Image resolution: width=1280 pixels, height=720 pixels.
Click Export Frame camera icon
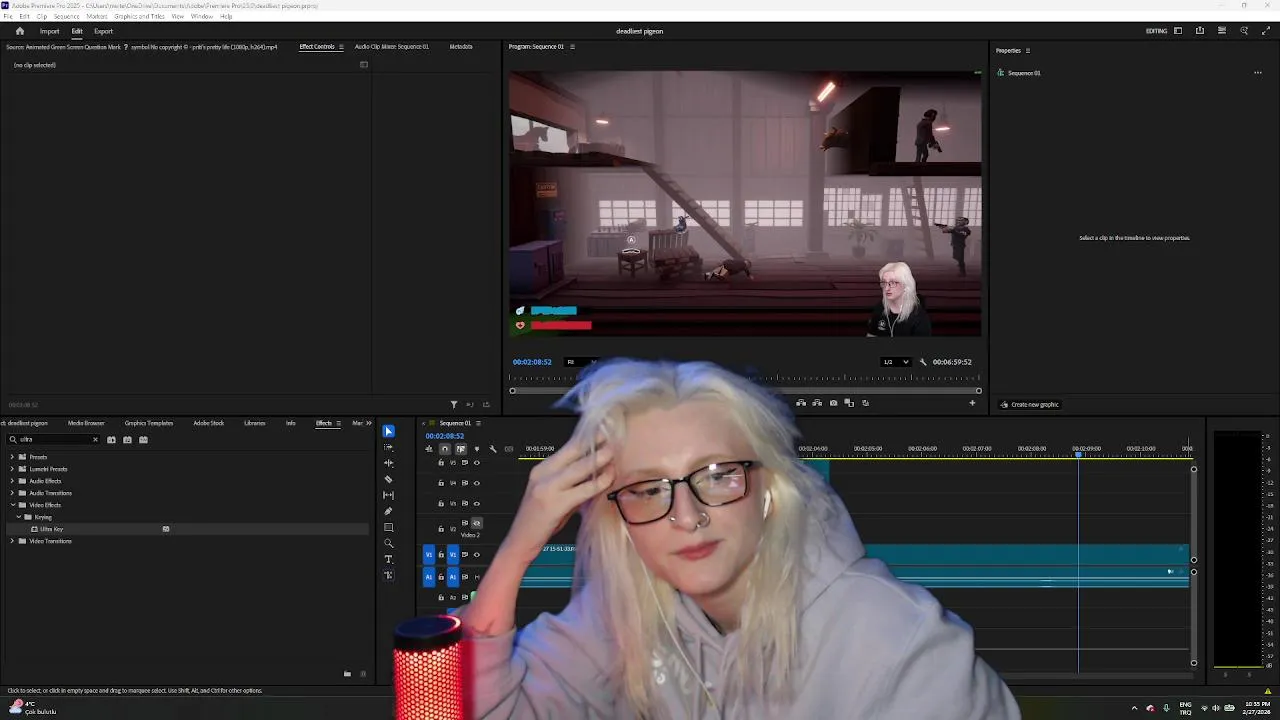[833, 403]
